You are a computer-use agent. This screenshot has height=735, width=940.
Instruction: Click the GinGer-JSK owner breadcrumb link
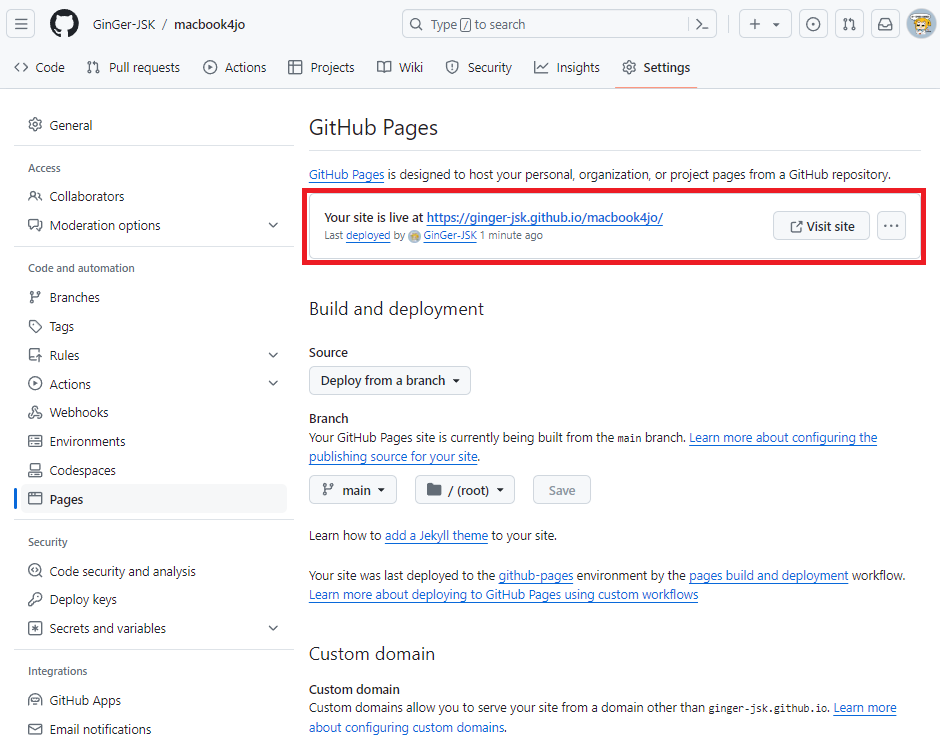[x=124, y=25]
